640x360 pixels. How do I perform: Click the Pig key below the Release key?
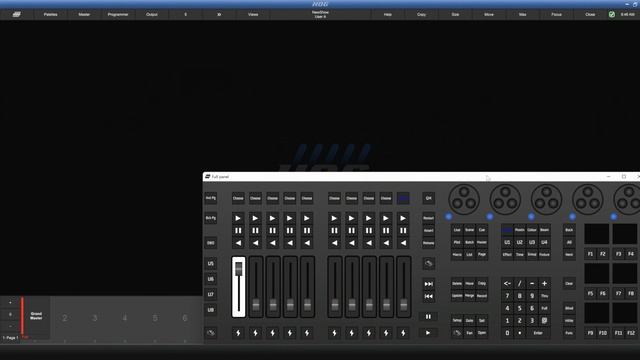click(x=429, y=264)
